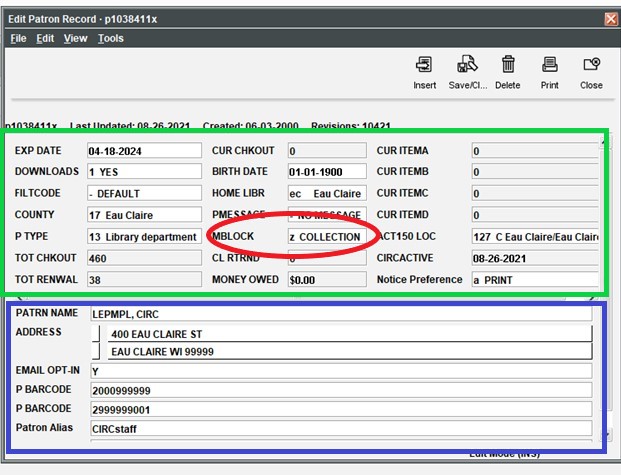Click the MONEY OWED field $0.00
This screenshot has width=621, height=475.
(327, 280)
